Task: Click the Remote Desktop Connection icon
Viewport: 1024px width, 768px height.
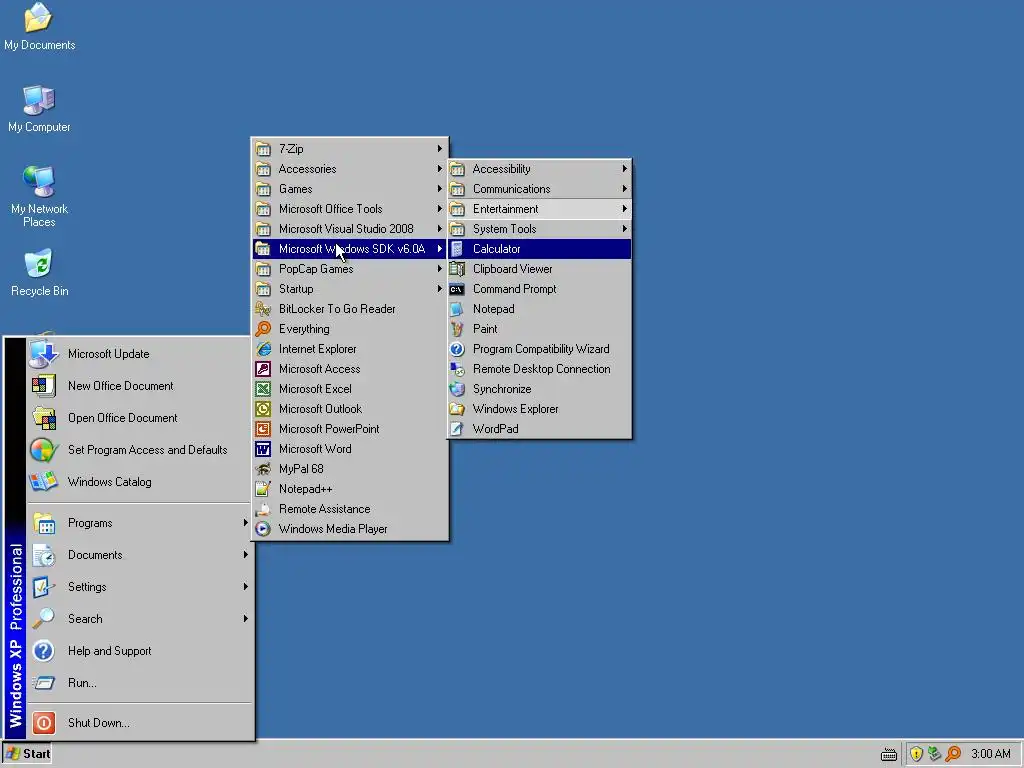Action: (x=457, y=369)
